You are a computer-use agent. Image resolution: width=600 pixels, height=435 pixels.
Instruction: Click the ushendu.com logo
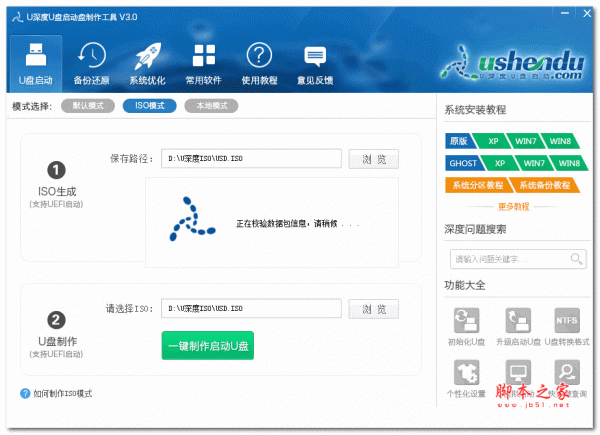(x=513, y=64)
